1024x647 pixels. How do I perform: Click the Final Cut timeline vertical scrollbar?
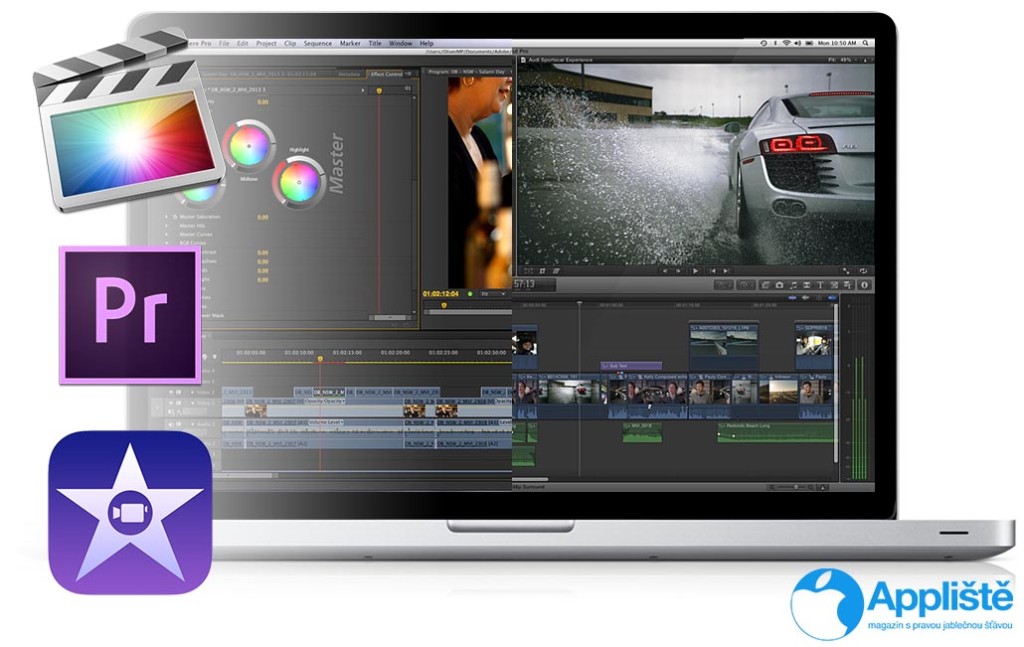click(x=836, y=382)
